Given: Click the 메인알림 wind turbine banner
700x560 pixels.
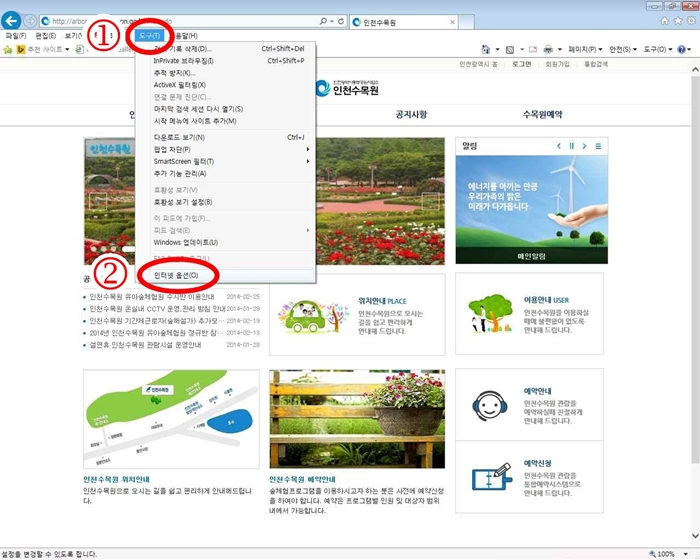Looking at the screenshot, I should point(531,209).
